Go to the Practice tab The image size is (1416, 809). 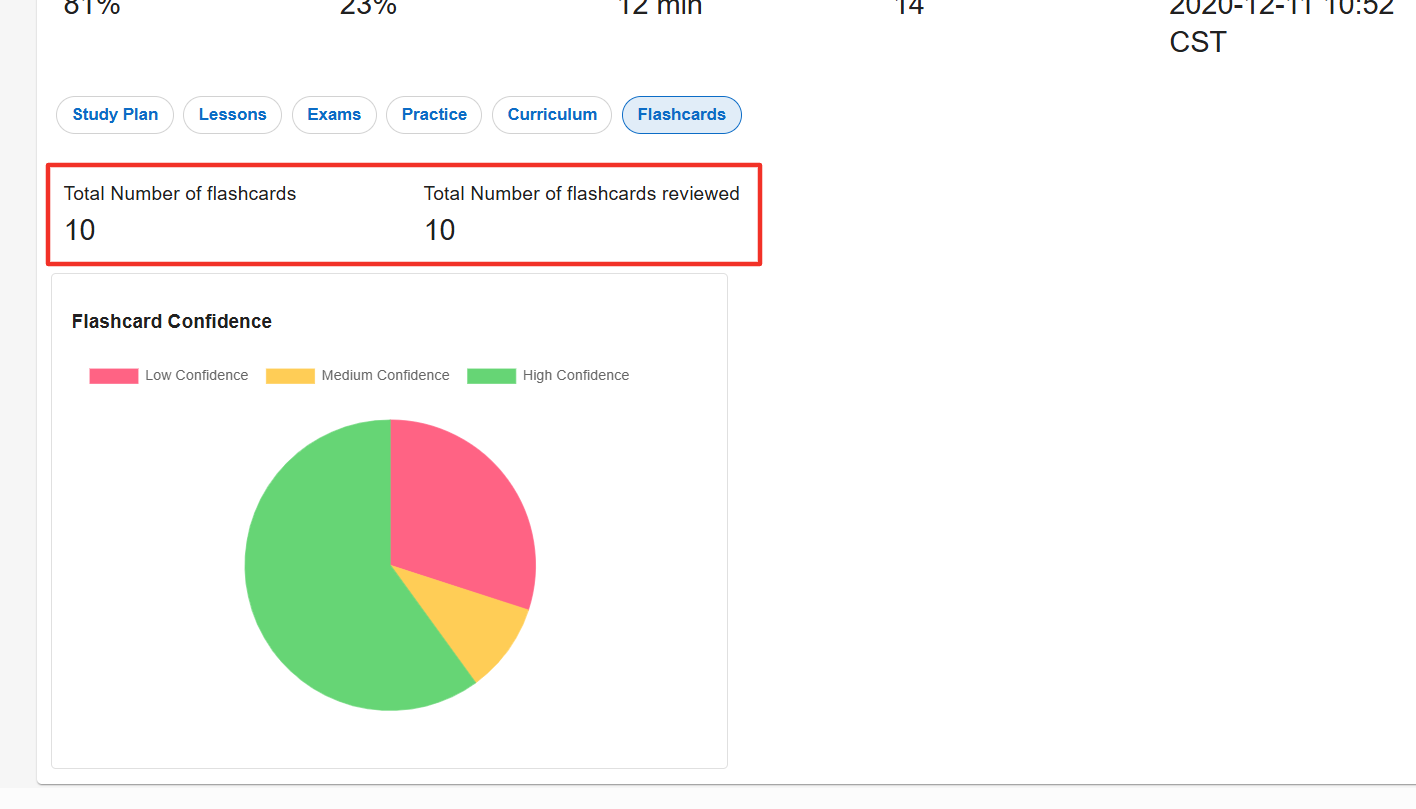click(434, 115)
